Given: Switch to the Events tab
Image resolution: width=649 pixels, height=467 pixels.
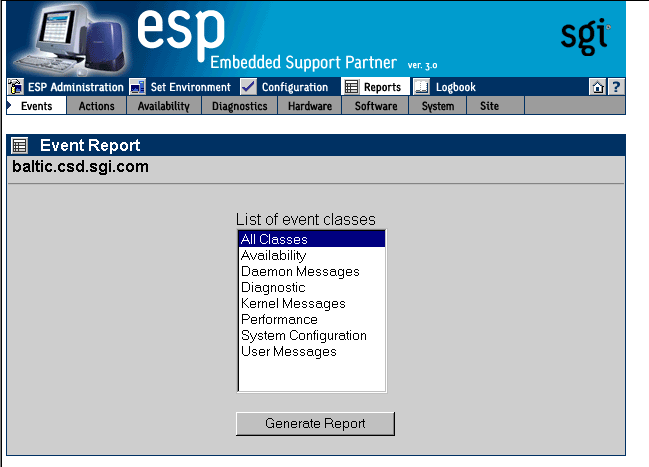Looking at the screenshot, I should tap(36, 106).
